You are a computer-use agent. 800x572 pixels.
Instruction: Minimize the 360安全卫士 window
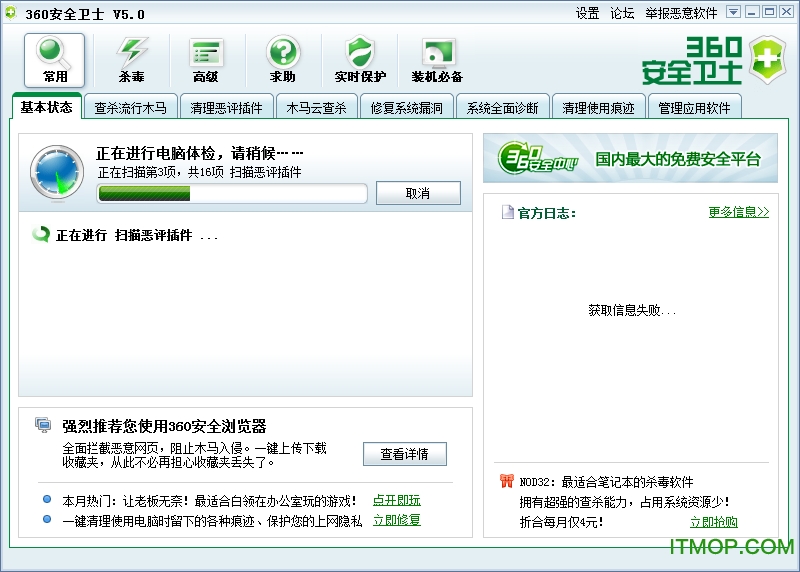(752, 12)
